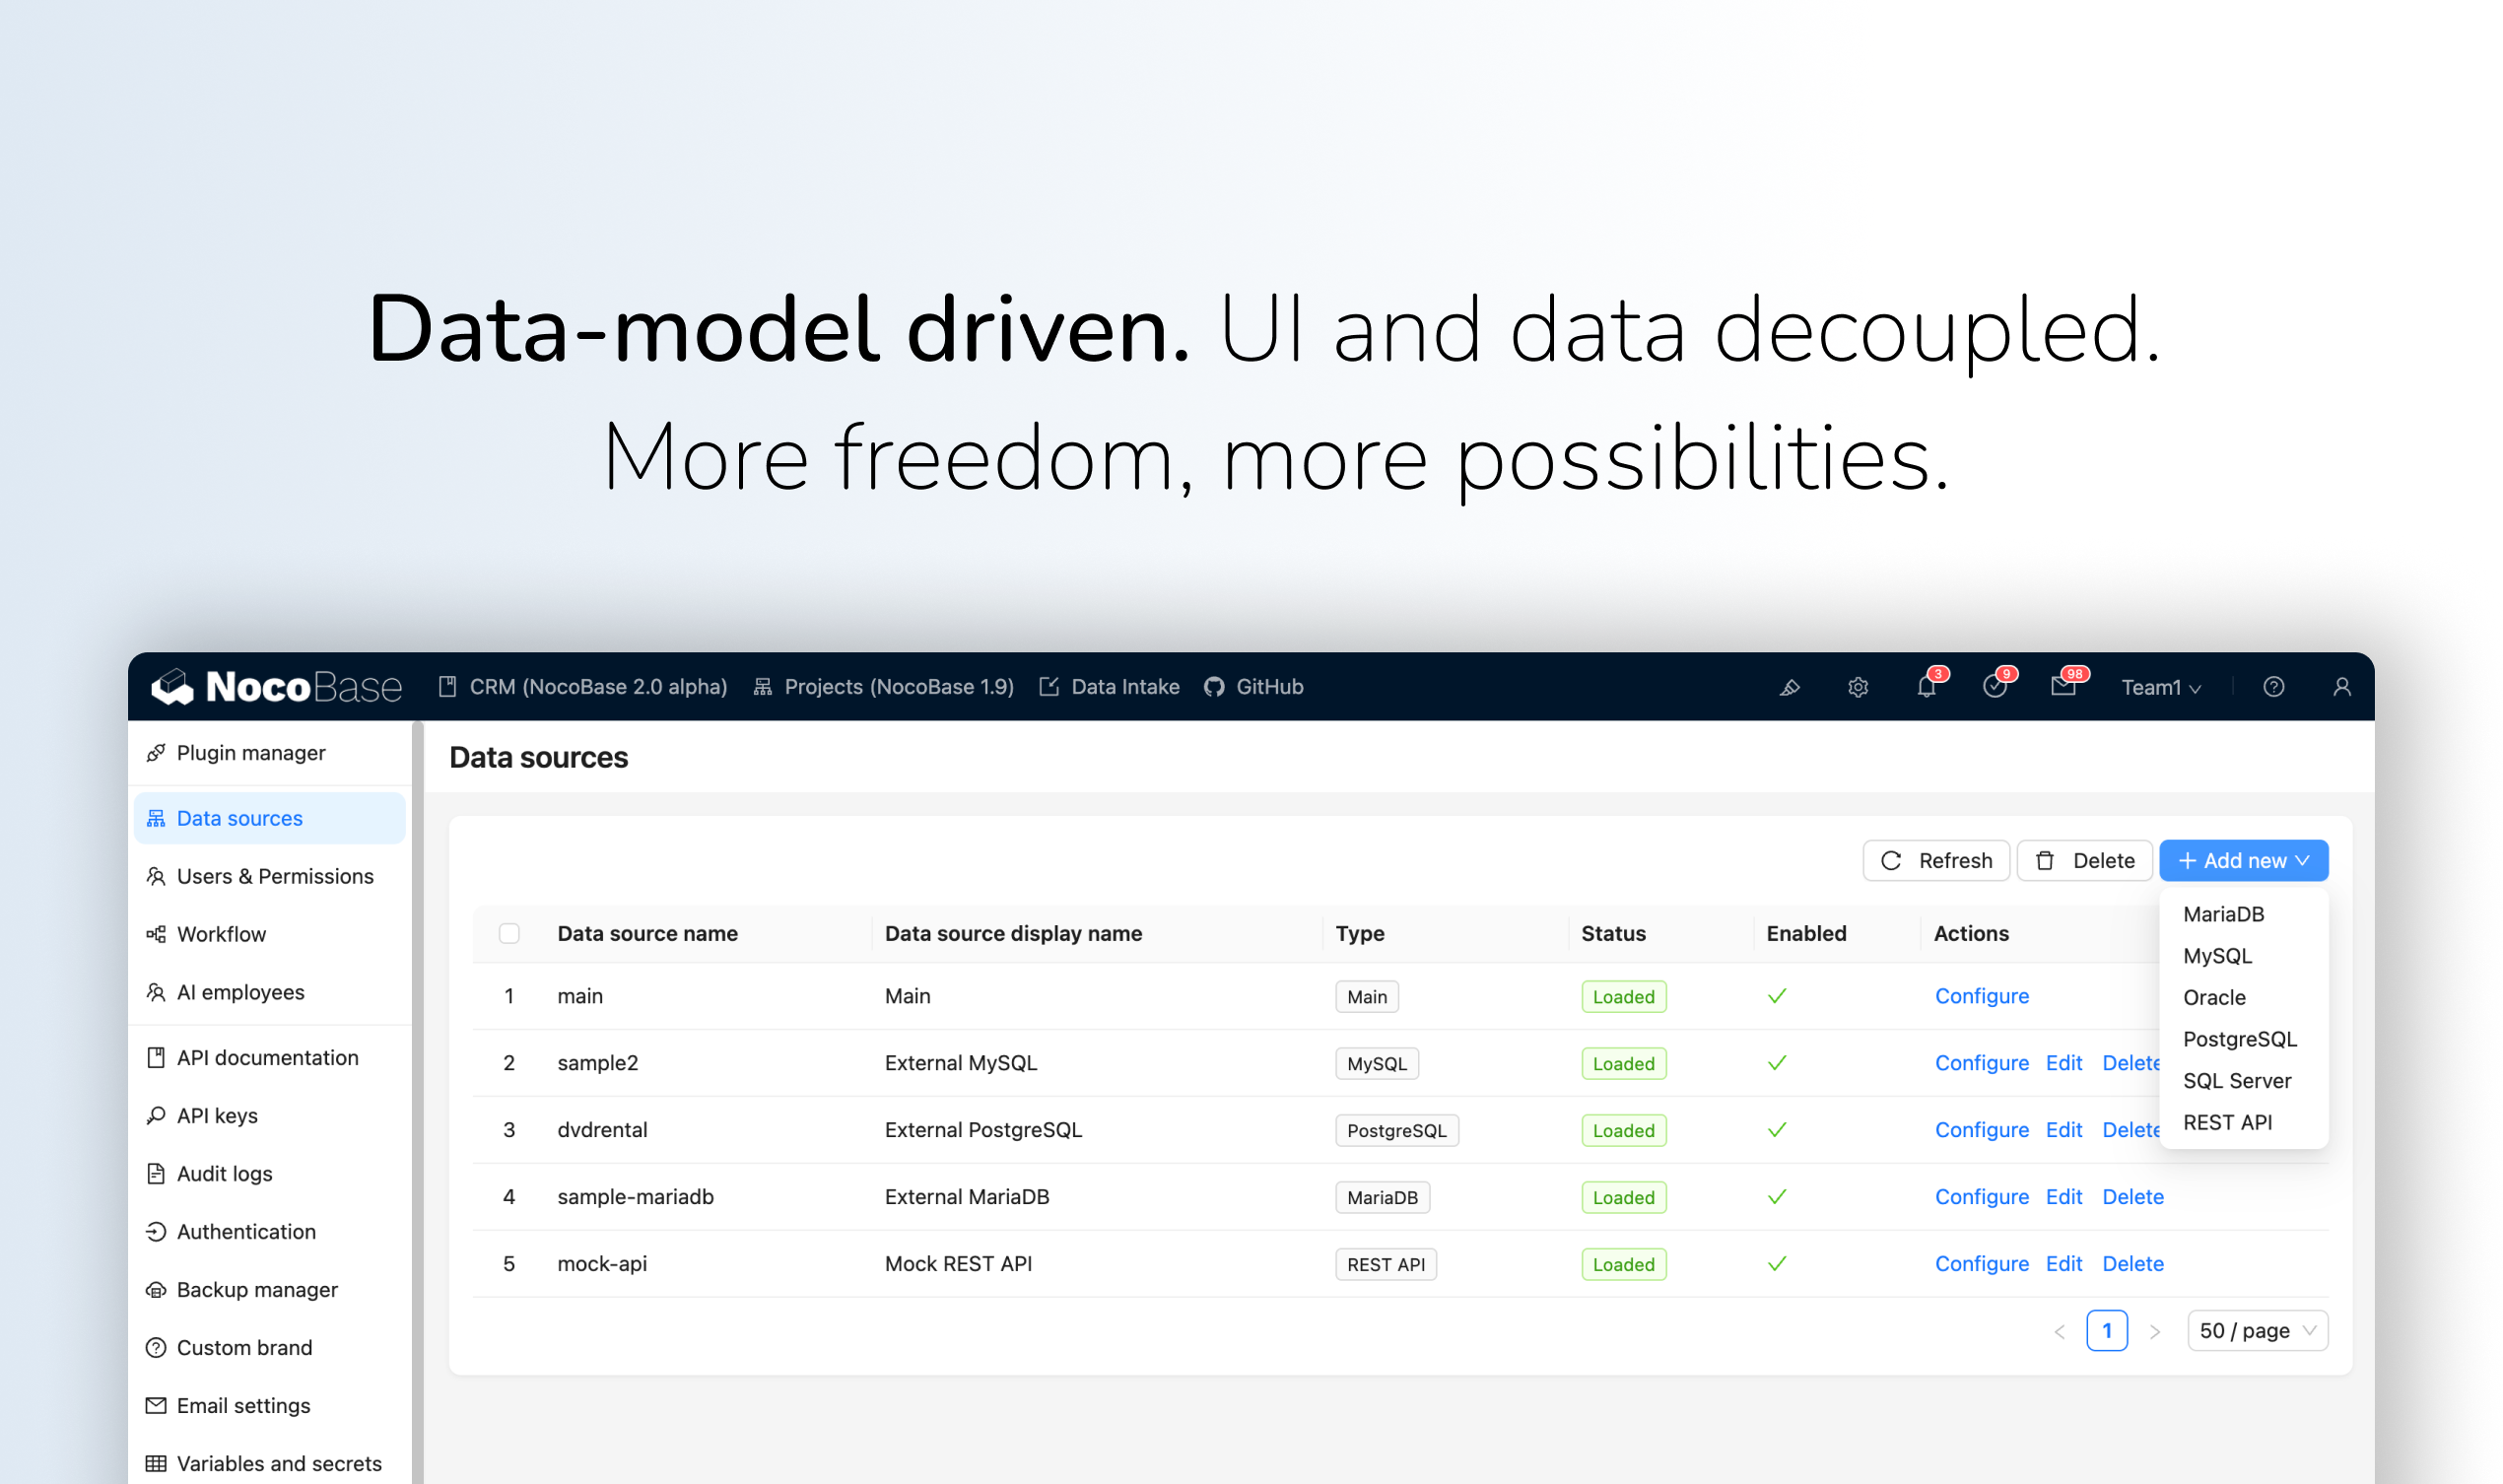
Task: Open the tasks check icon with 9 items
Action: [x=1996, y=687]
